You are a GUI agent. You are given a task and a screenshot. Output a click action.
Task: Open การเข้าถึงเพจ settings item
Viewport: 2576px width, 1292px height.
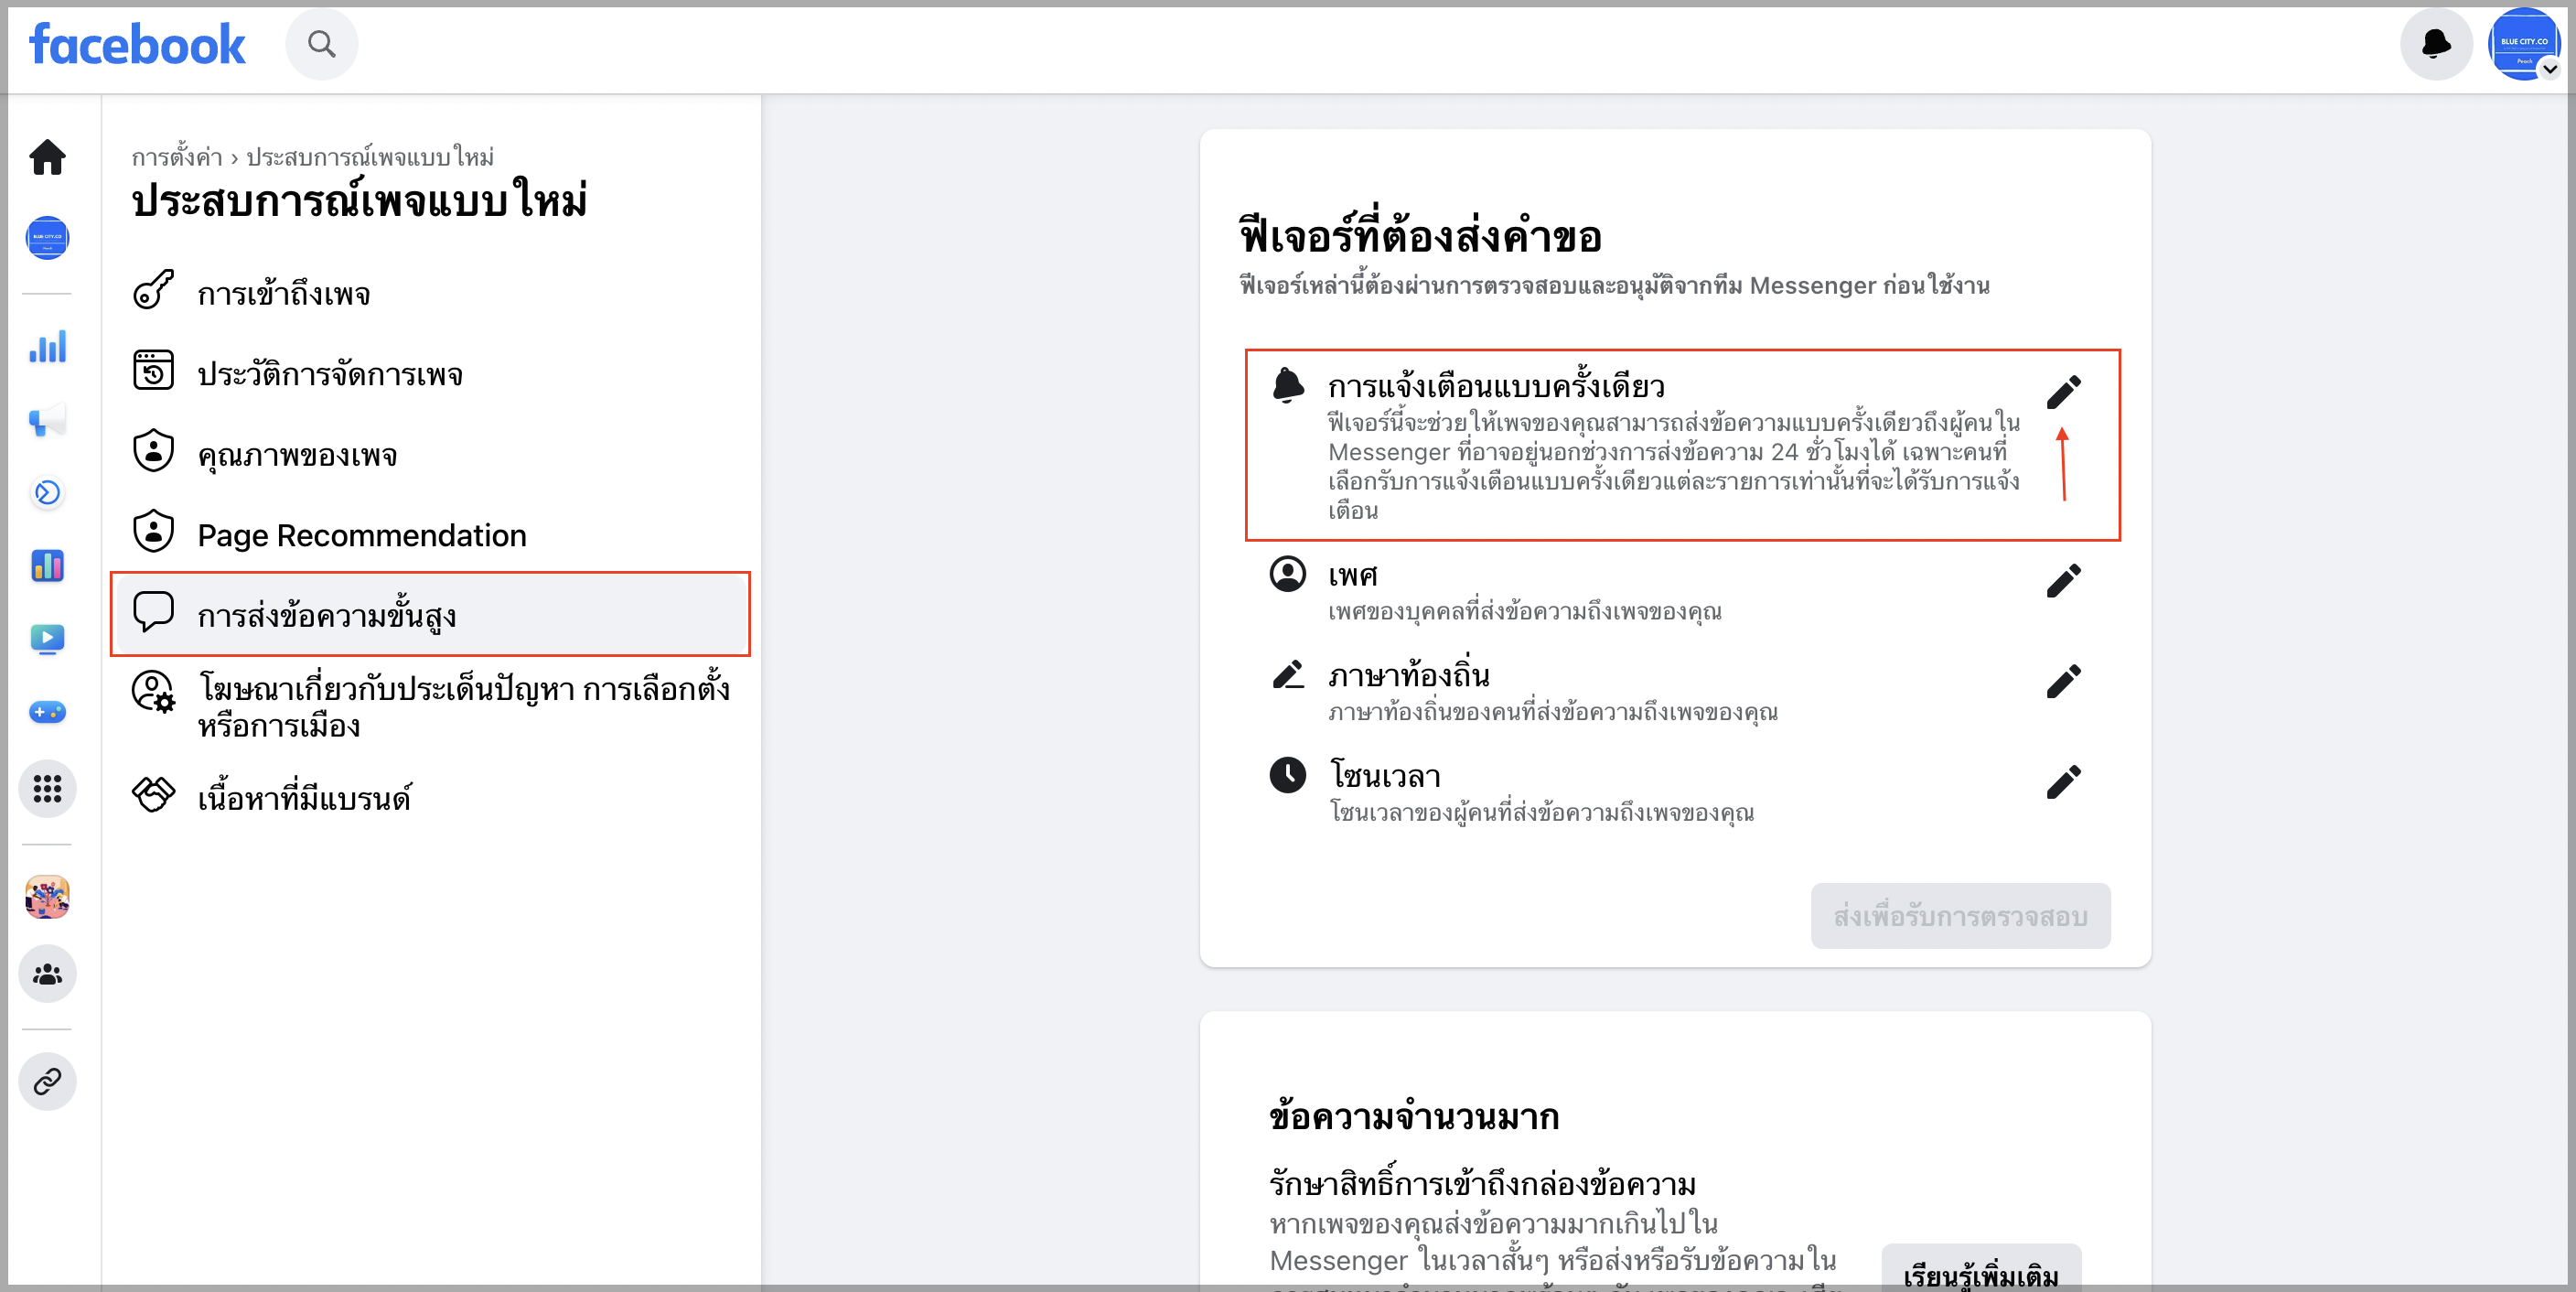coord(430,293)
